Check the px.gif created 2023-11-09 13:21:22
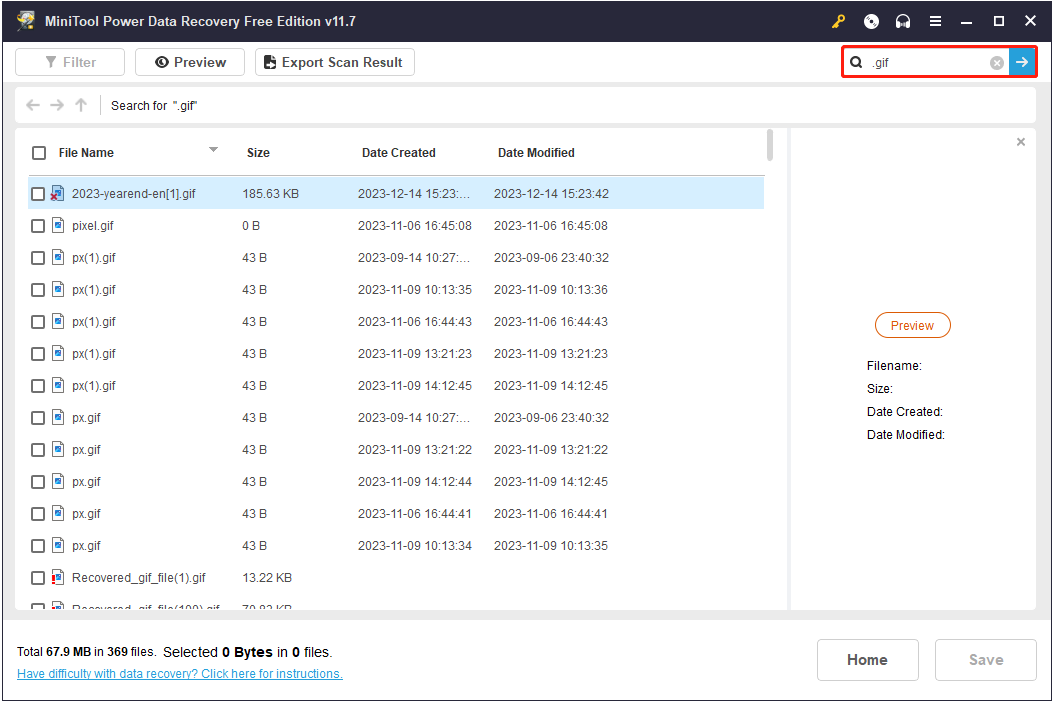 click(38, 450)
